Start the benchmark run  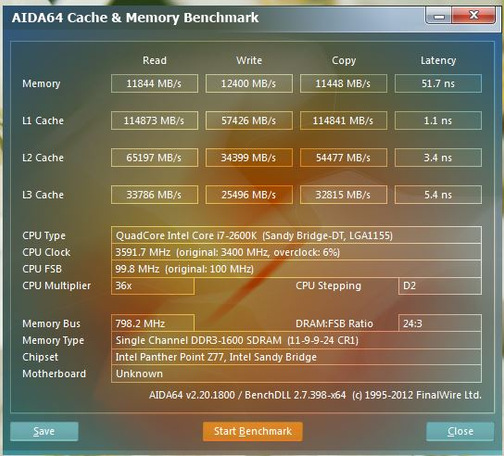(x=253, y=431)
